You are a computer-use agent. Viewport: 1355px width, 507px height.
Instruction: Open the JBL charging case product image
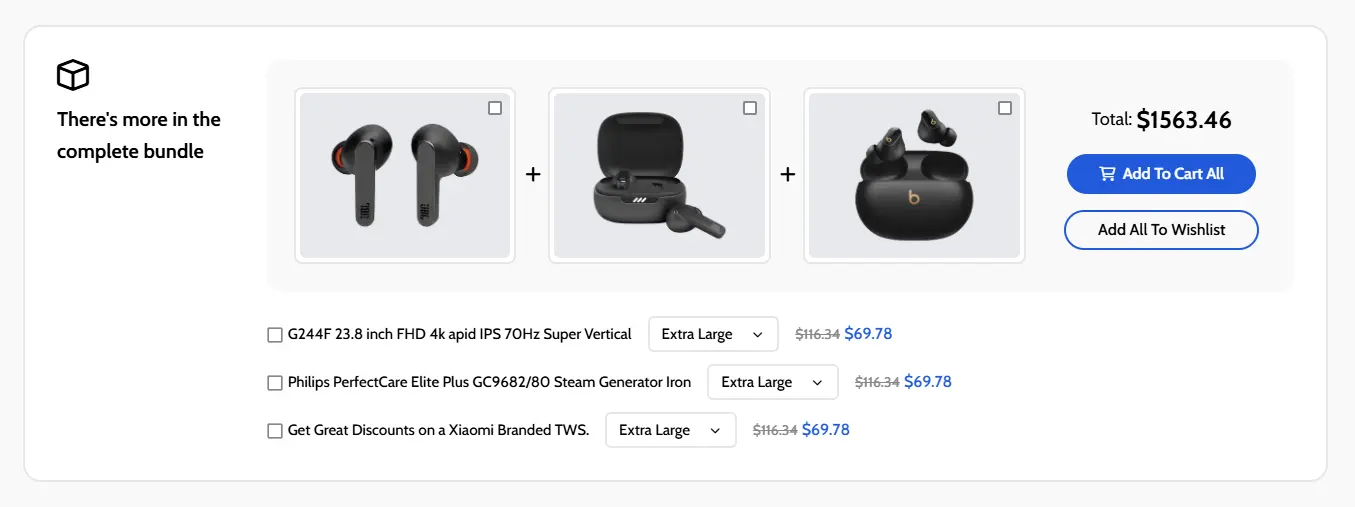[659, 176]
